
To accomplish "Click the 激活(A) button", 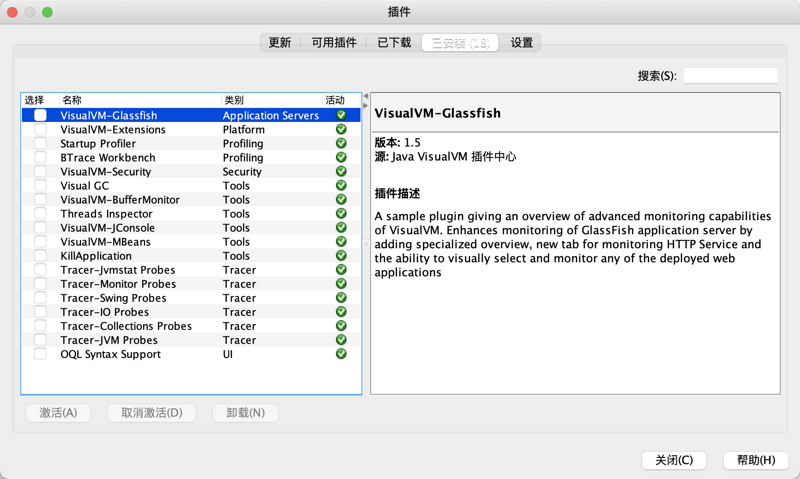I will click(58, 413).
